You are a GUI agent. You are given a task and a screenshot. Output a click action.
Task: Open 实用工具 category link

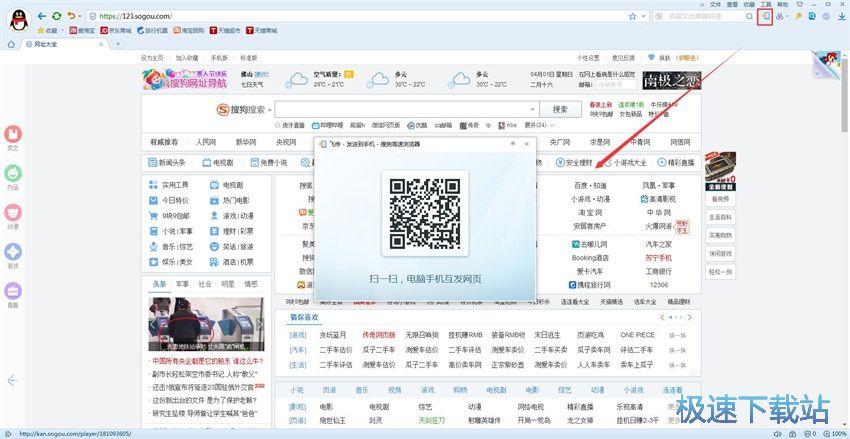pyautogui.click(x=169, y=185)
